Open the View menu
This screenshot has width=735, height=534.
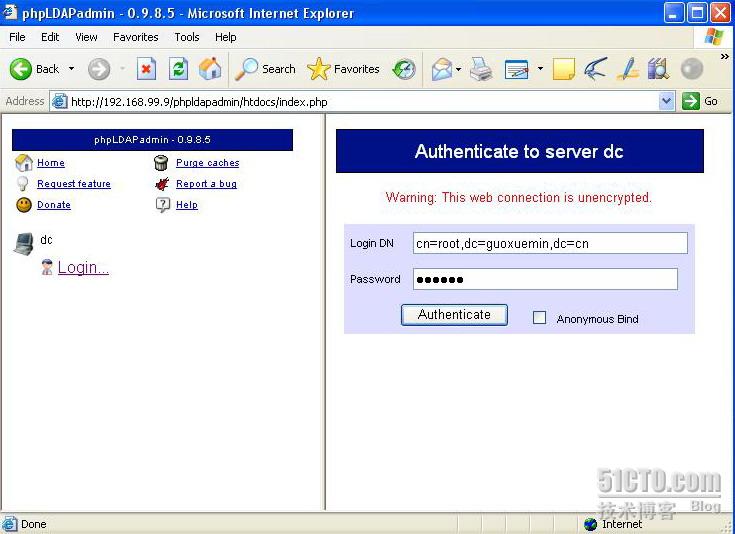(x=86, y=37)
